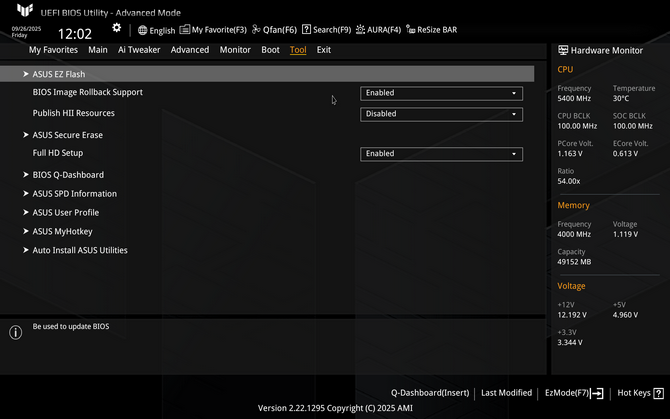Click the English language globe icon

[142, 30]
